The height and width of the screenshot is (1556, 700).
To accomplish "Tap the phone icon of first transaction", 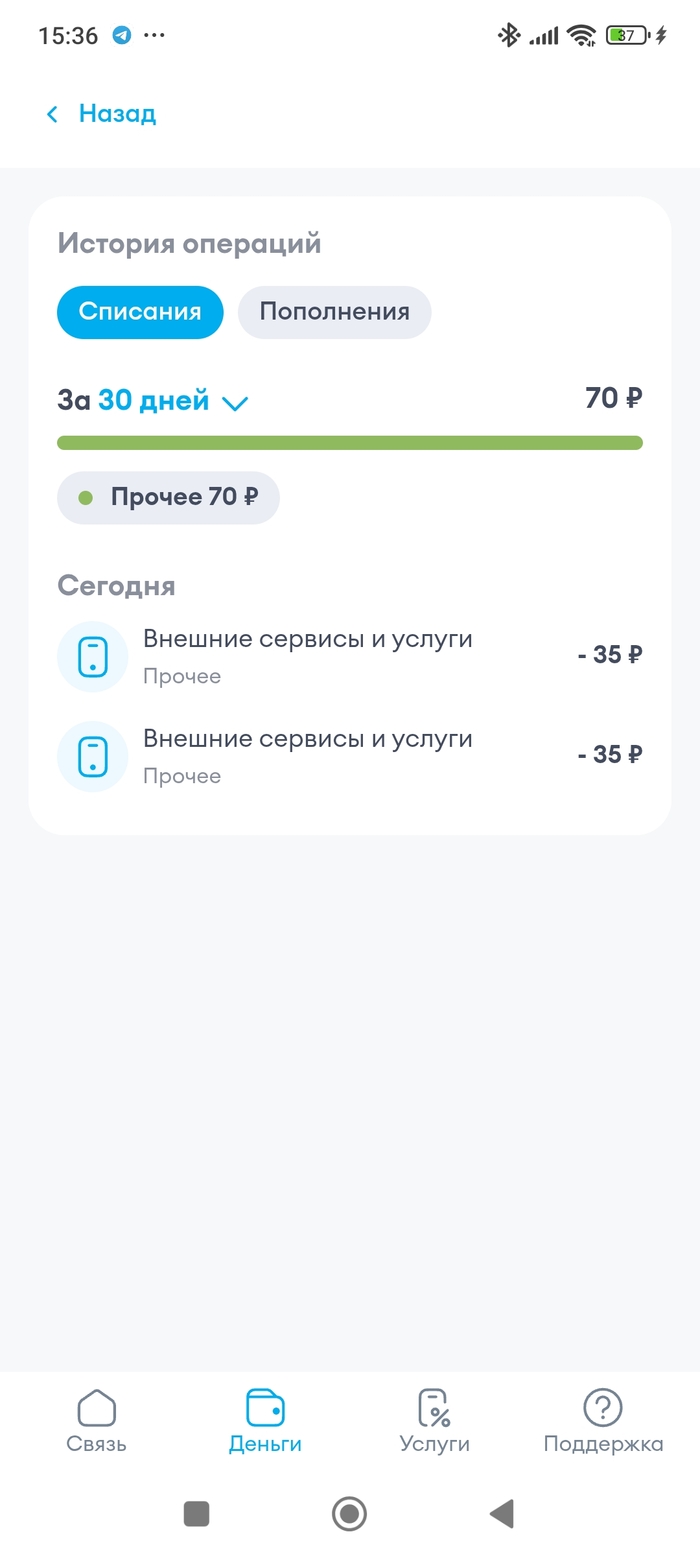I will pos(93,657).
